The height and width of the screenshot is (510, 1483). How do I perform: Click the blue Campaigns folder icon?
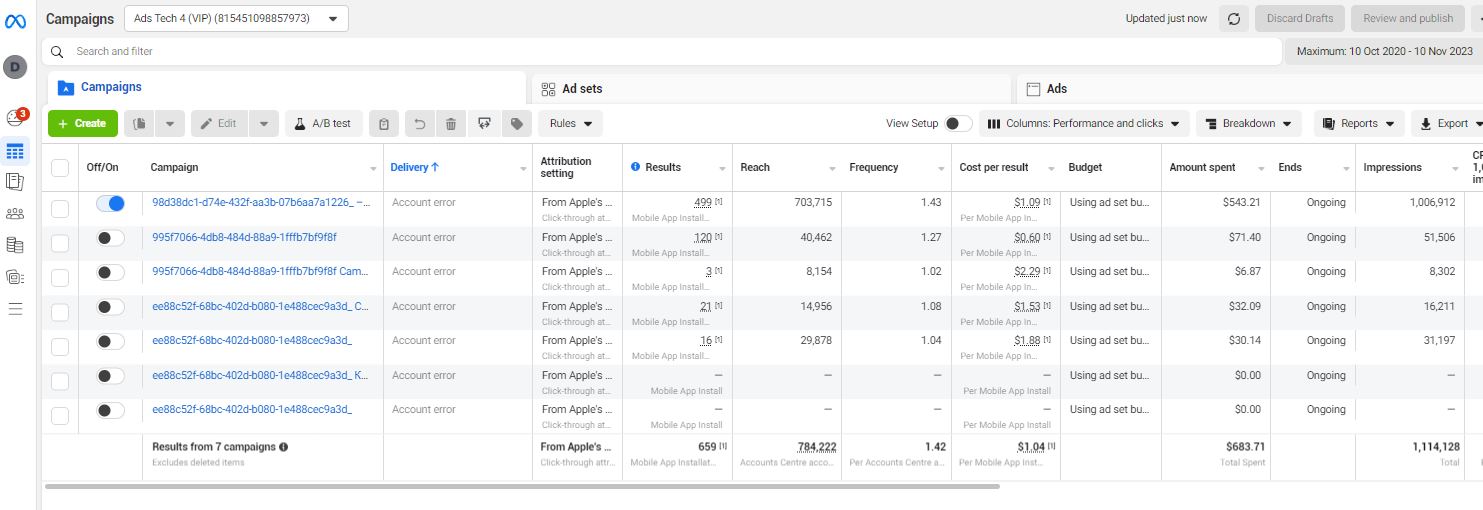pyautogui.click(x=66, y=87)
